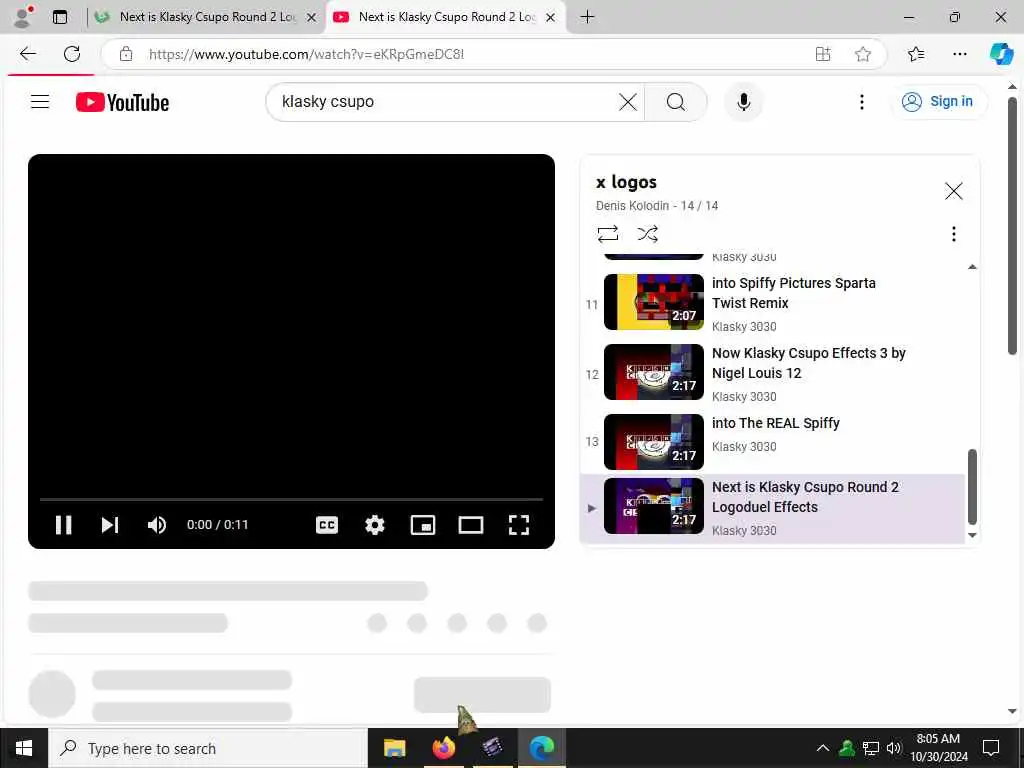
Task: Open system tray volume icon
Action: pos(894,748)
